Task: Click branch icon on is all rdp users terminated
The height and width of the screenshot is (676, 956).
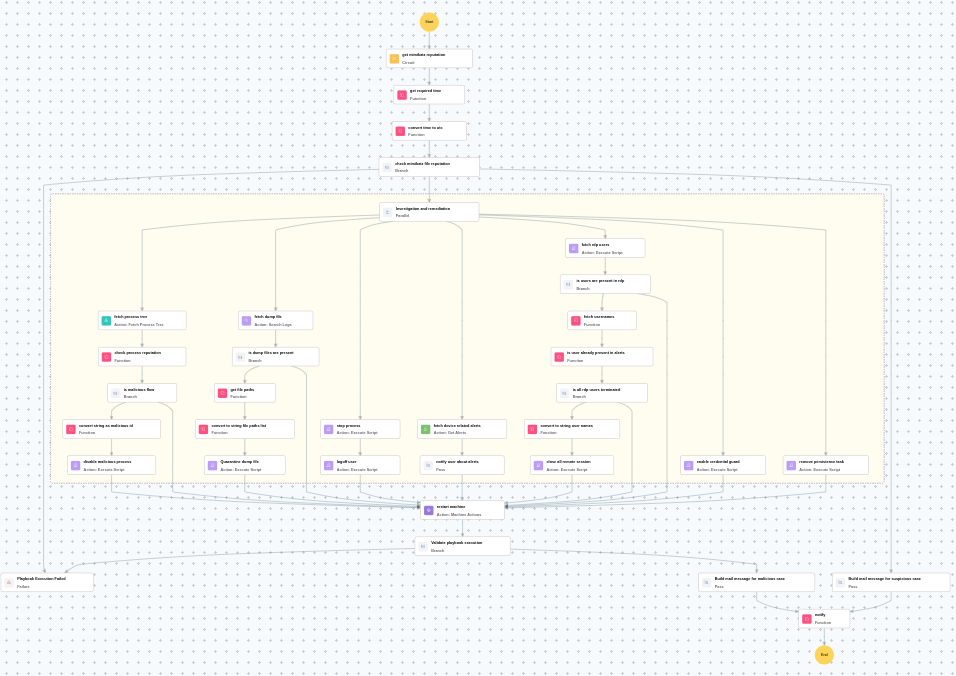Action: click(x=565, y=393)
